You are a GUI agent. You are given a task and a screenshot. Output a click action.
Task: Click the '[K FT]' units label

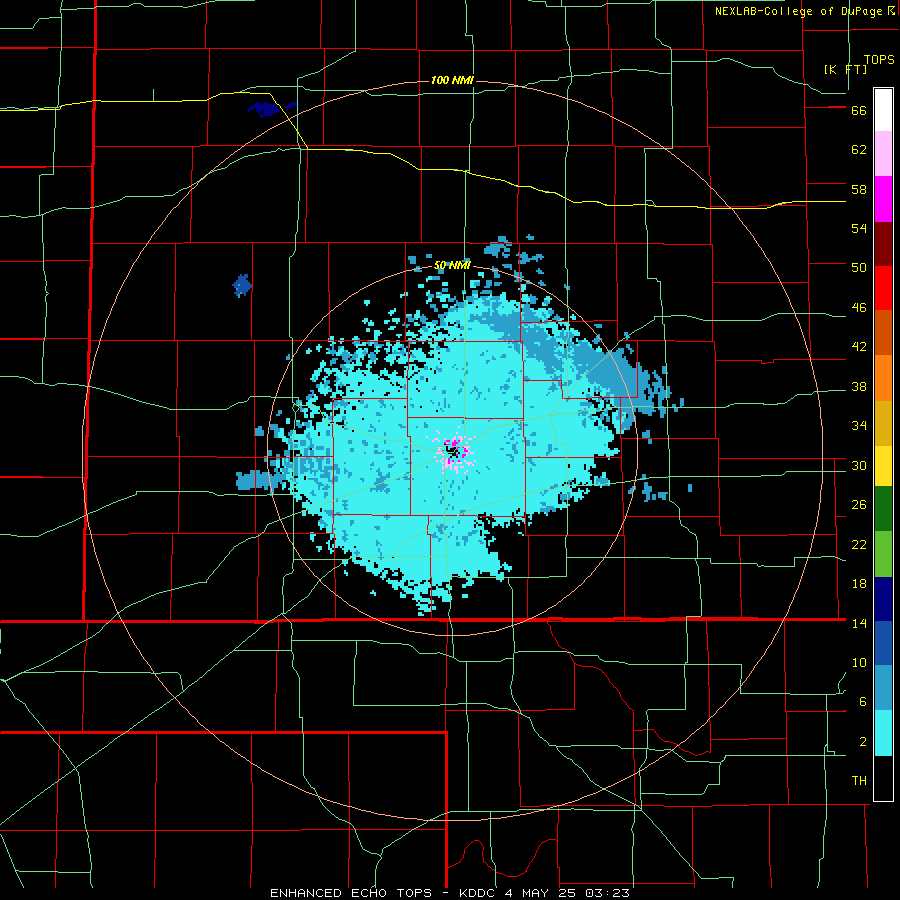tap(845, 69)
